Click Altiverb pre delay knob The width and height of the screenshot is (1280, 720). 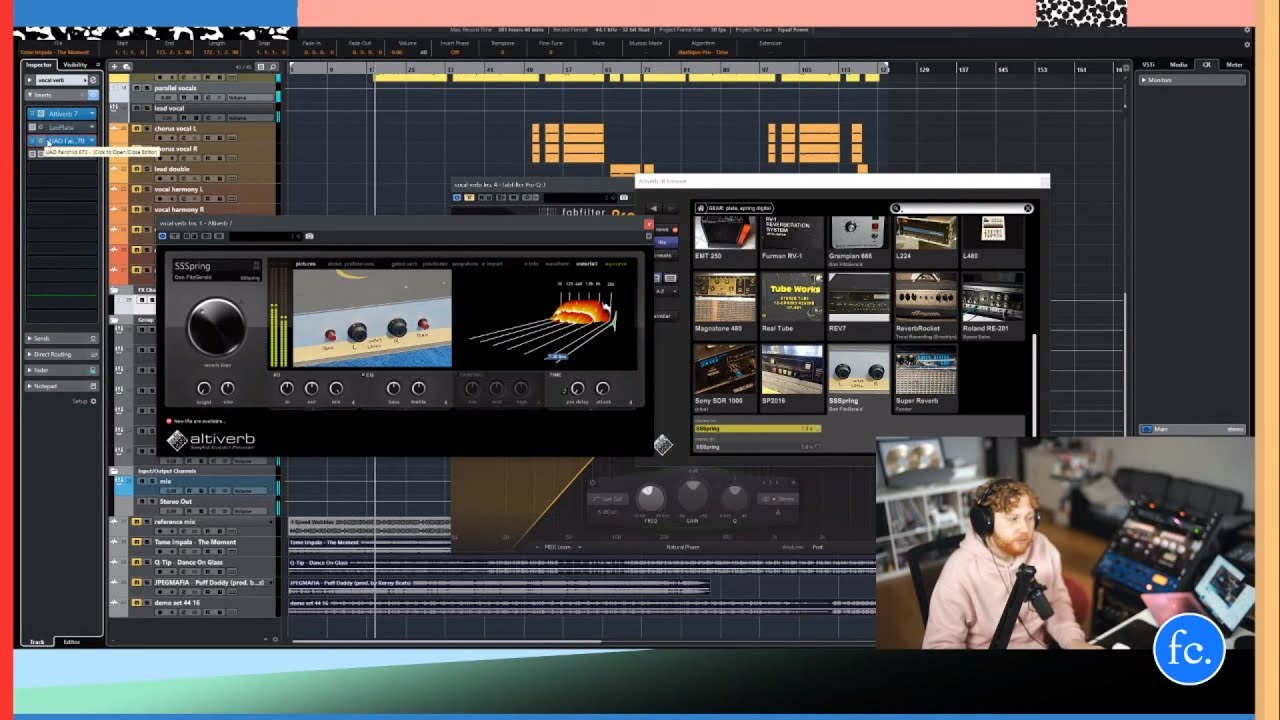577,388
